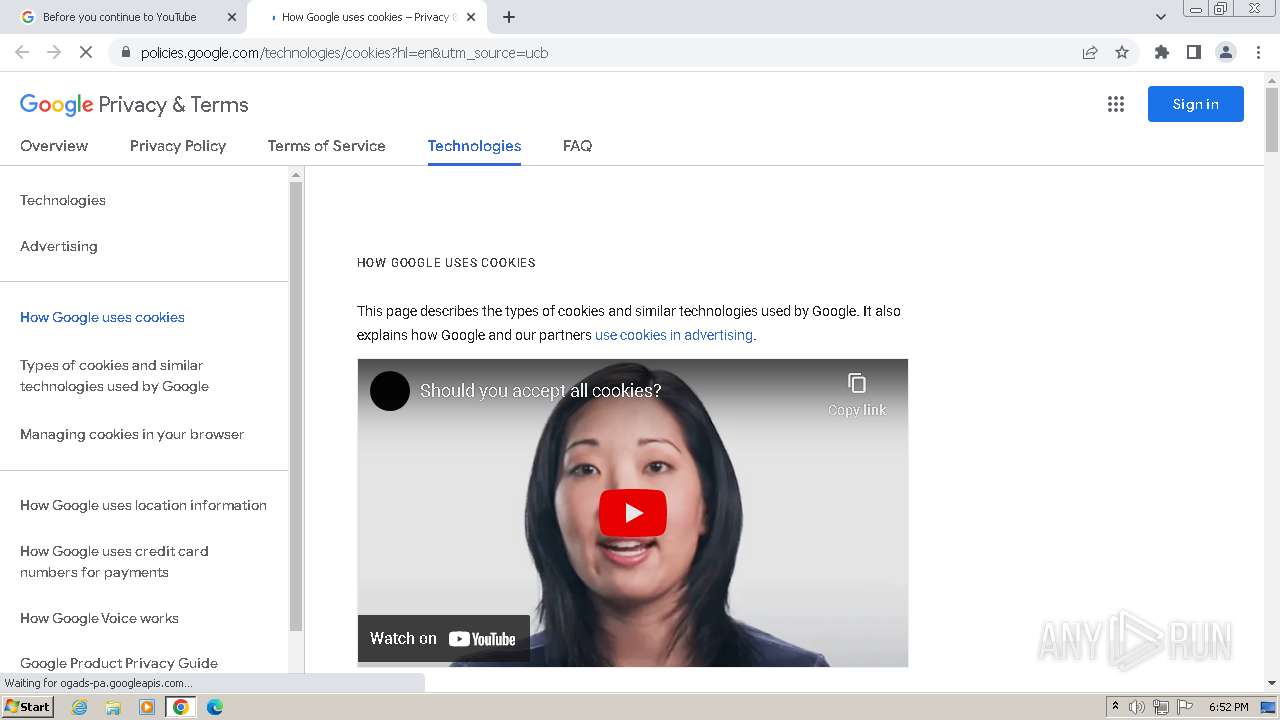Viewport: 1280px width, 720px height.
Task: Click video title 'Should you accept all cookies?'
Action: (540, 391)
